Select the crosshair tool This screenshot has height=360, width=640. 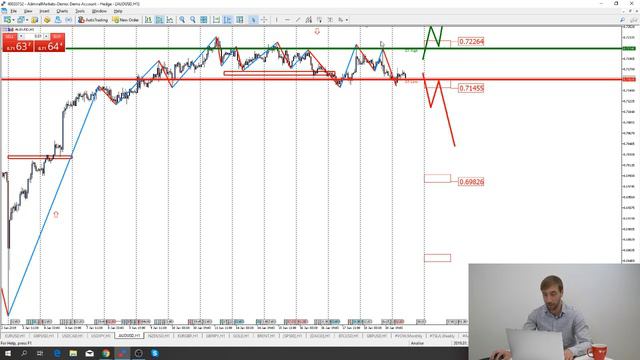click(264, 20)
